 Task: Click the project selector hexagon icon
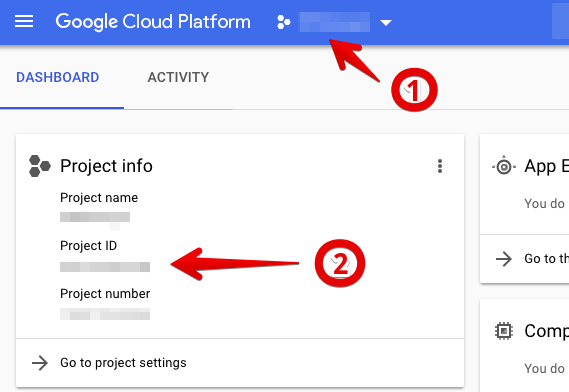283,22
